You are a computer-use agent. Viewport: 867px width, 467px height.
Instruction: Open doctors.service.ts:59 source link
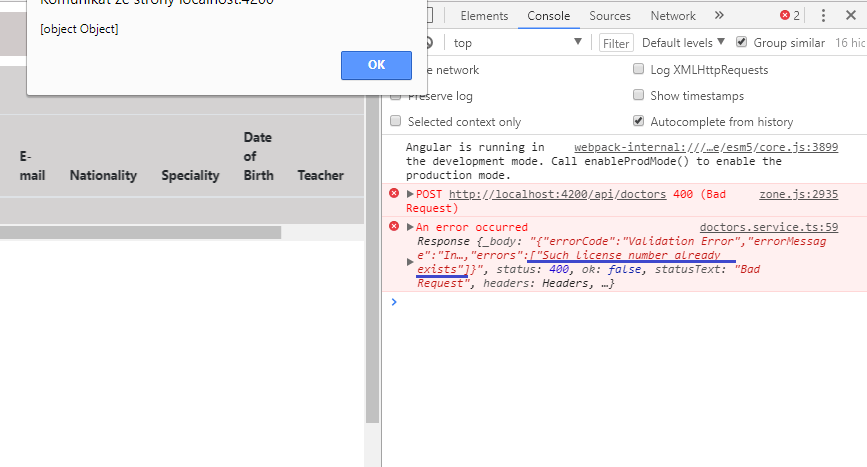pyautogui.click(x=769, y=227)
